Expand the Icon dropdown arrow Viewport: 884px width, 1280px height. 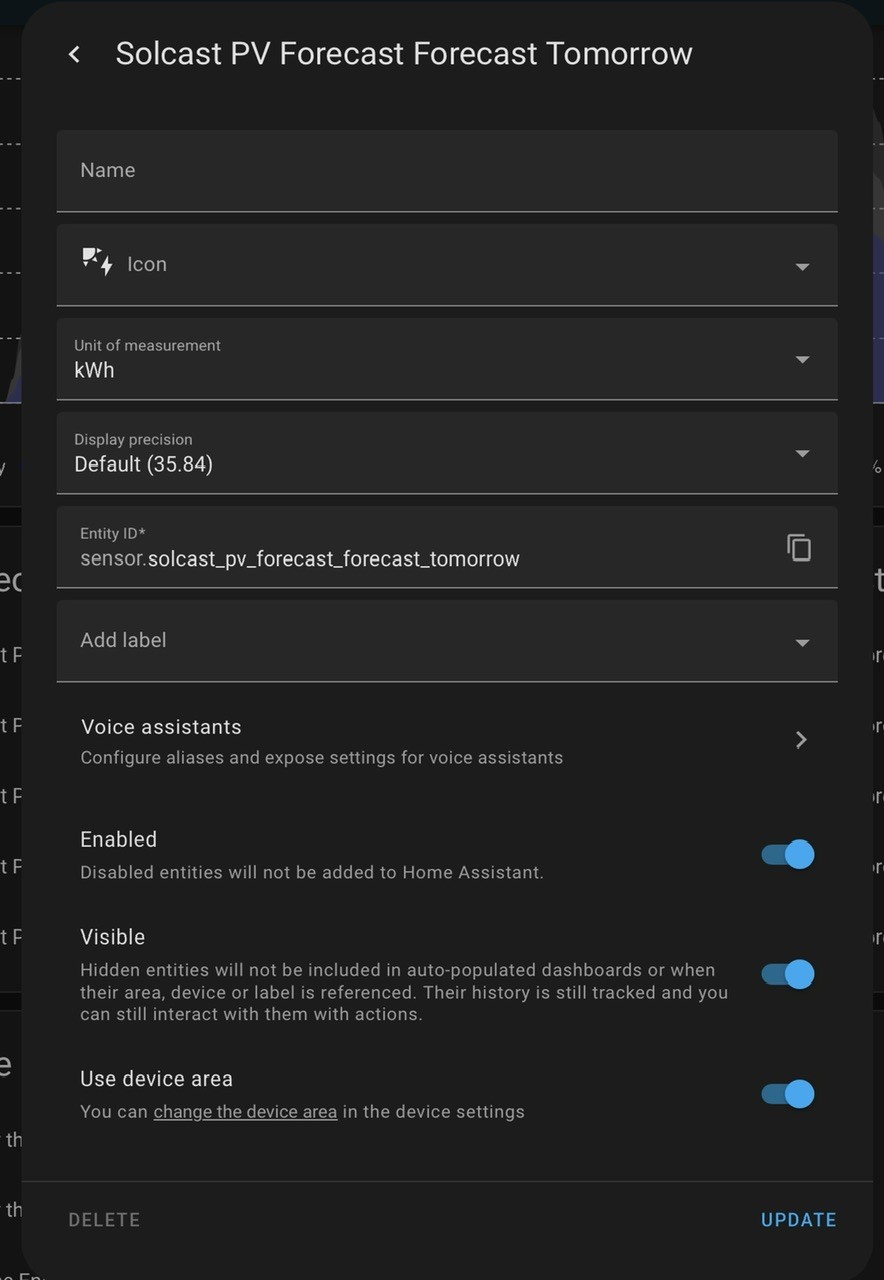802,267
